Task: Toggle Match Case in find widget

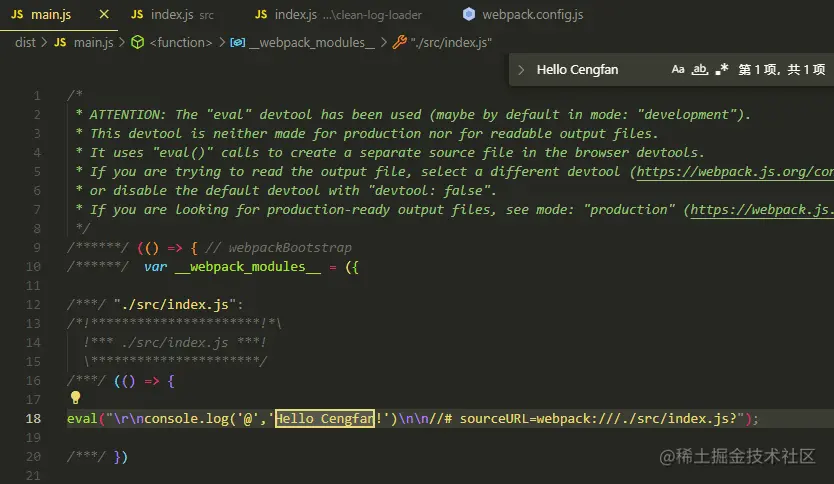Action: click(x=678, y=70)
